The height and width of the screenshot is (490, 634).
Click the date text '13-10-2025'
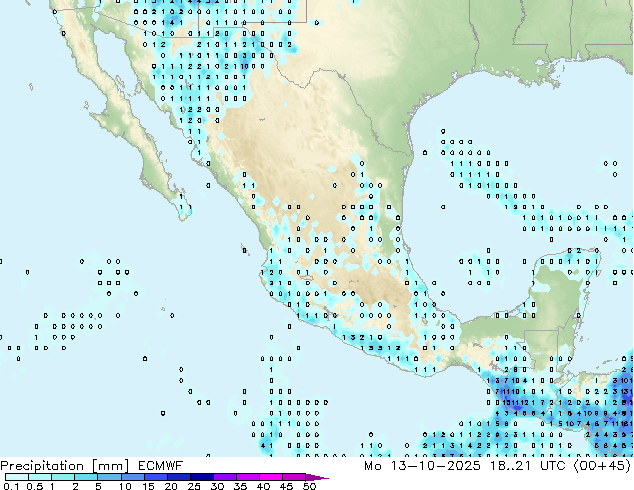pos(435,466)
